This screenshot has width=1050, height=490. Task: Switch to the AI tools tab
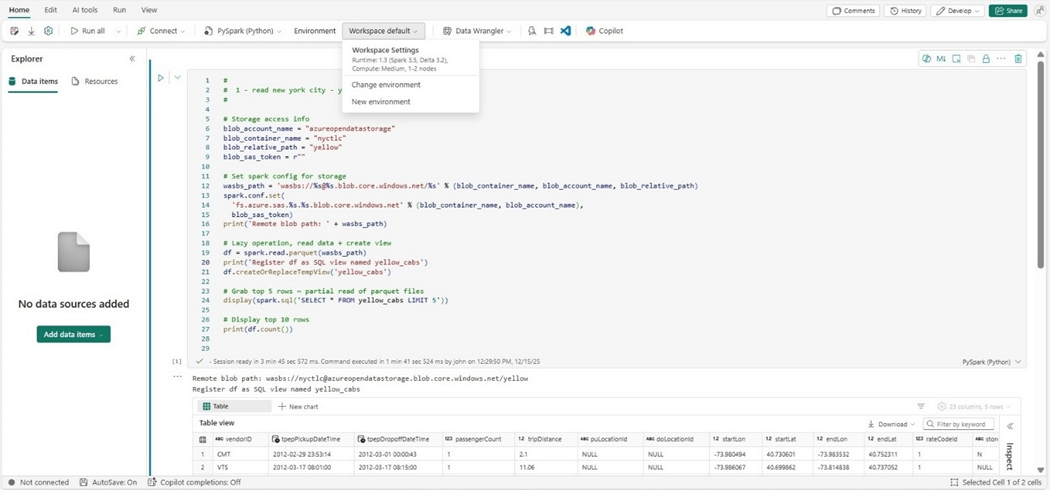pos(85,10)
